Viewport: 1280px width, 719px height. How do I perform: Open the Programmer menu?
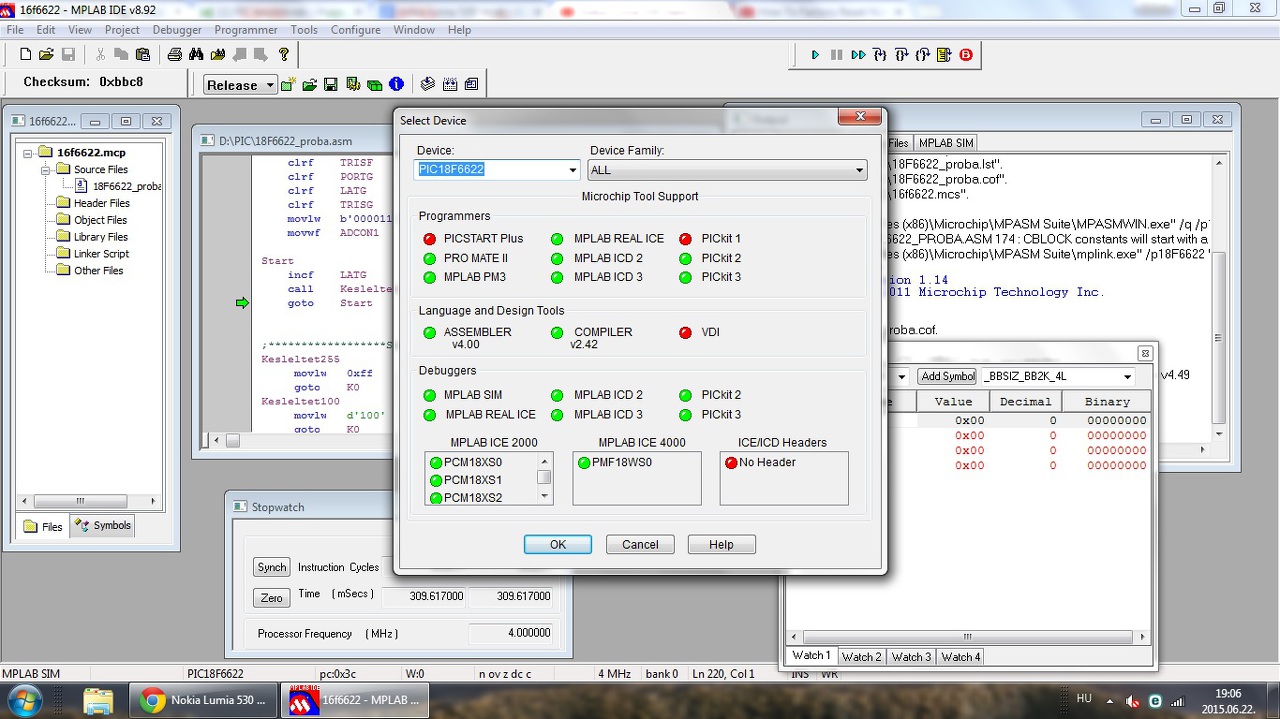click(x=246, y=30)
